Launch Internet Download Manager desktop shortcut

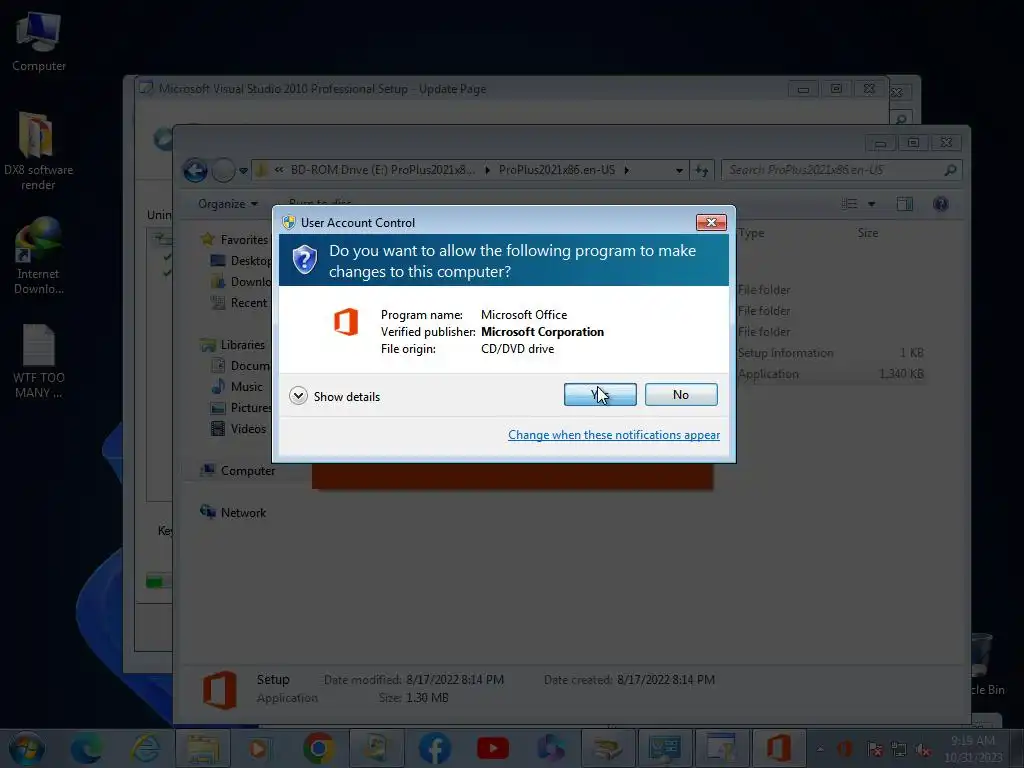point(38,256)
